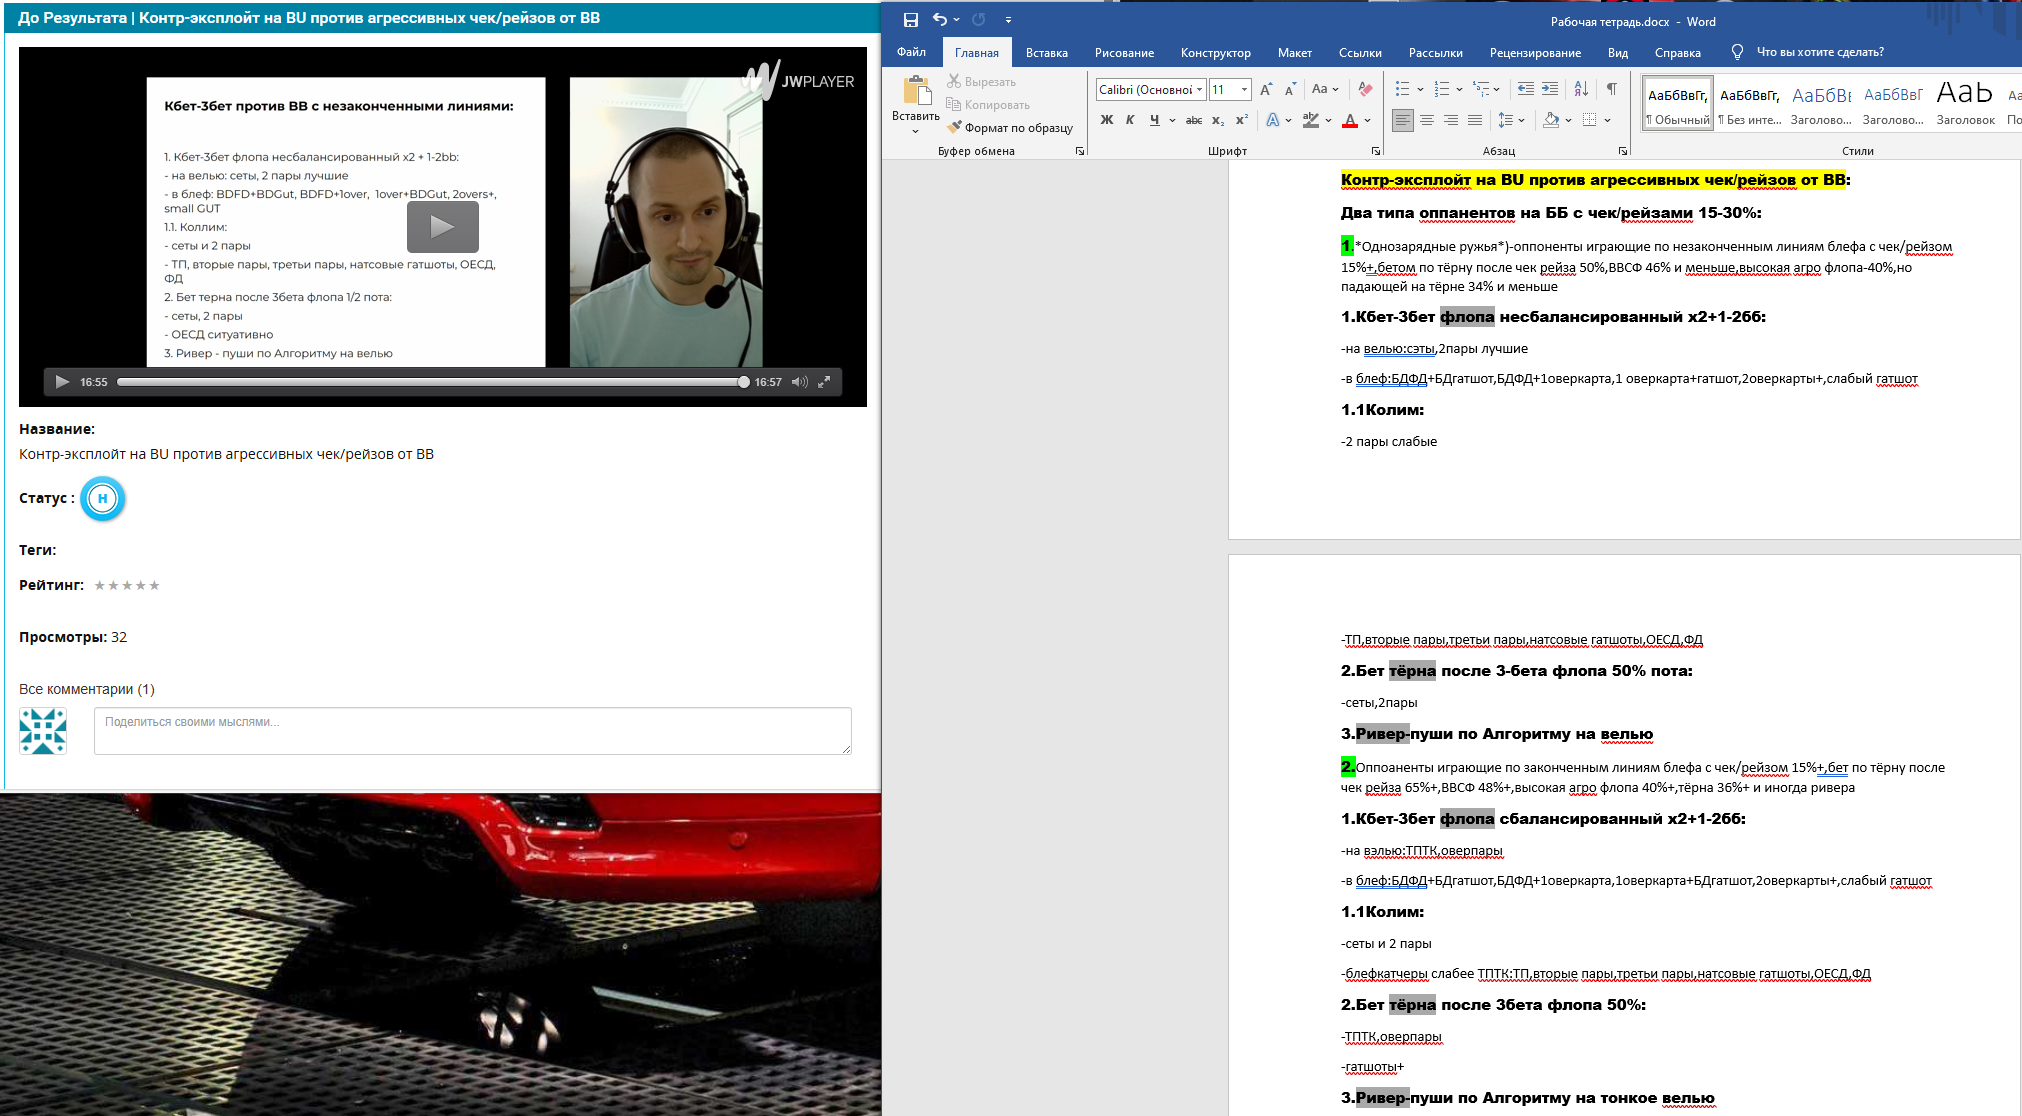Screen dimensions: 2022x1116
Task: Click the blue Н status badge
Action: [x=102, y=498]
